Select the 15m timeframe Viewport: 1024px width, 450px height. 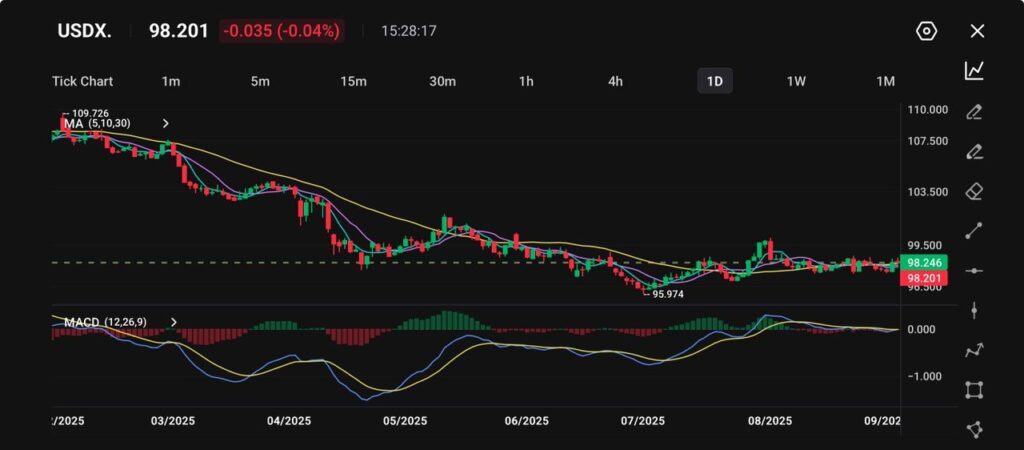352,81
